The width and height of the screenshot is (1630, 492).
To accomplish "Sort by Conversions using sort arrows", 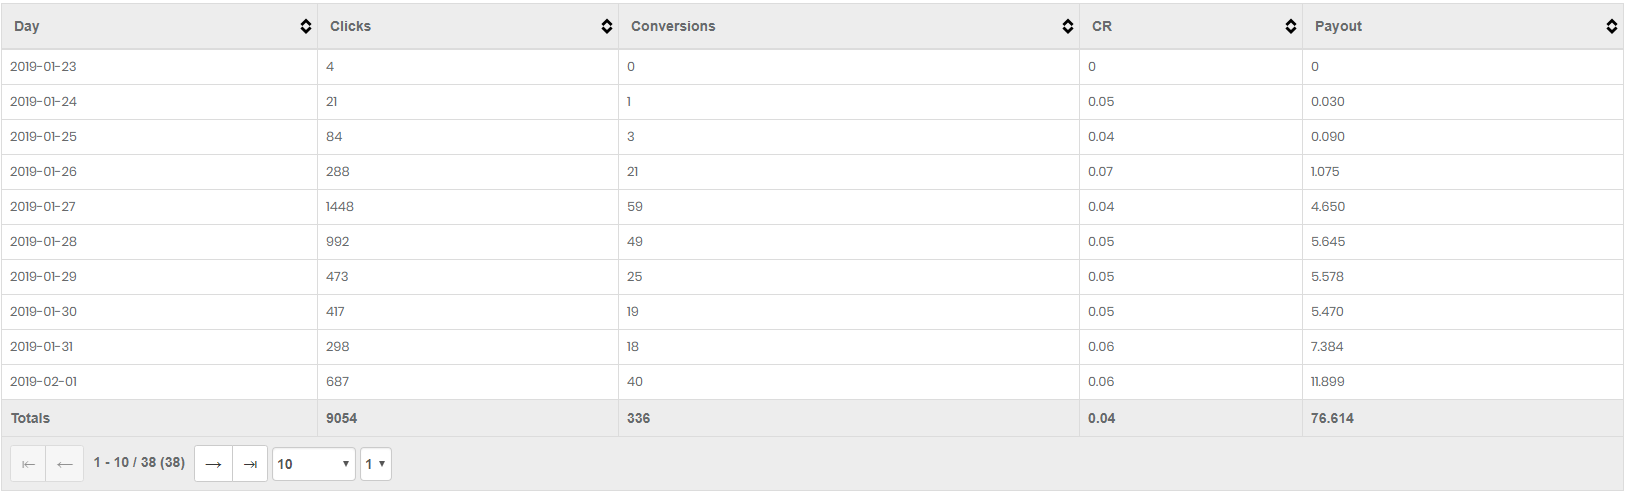I will tap(1068, 26).
